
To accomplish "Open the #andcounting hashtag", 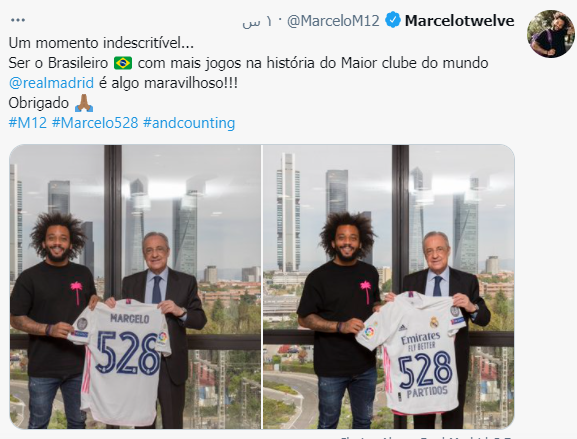I will pyautogui.click(x=189, y=123).
